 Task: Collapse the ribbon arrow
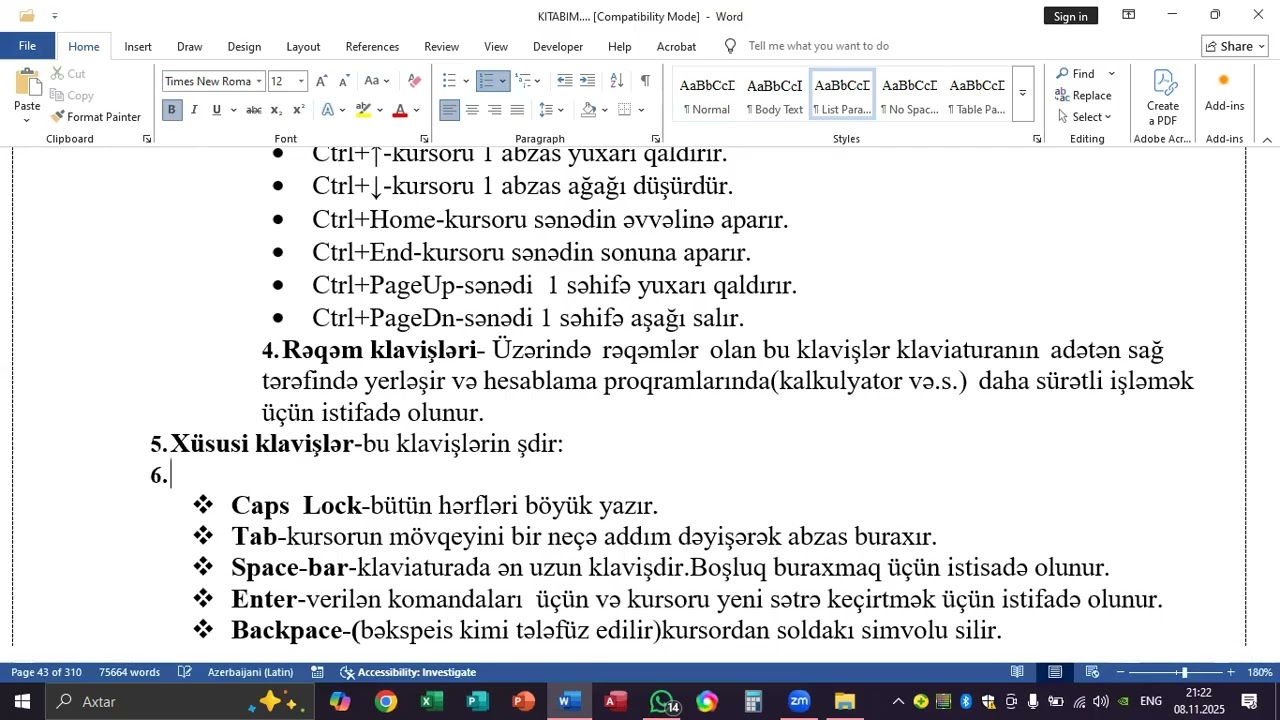(1267, 140)
